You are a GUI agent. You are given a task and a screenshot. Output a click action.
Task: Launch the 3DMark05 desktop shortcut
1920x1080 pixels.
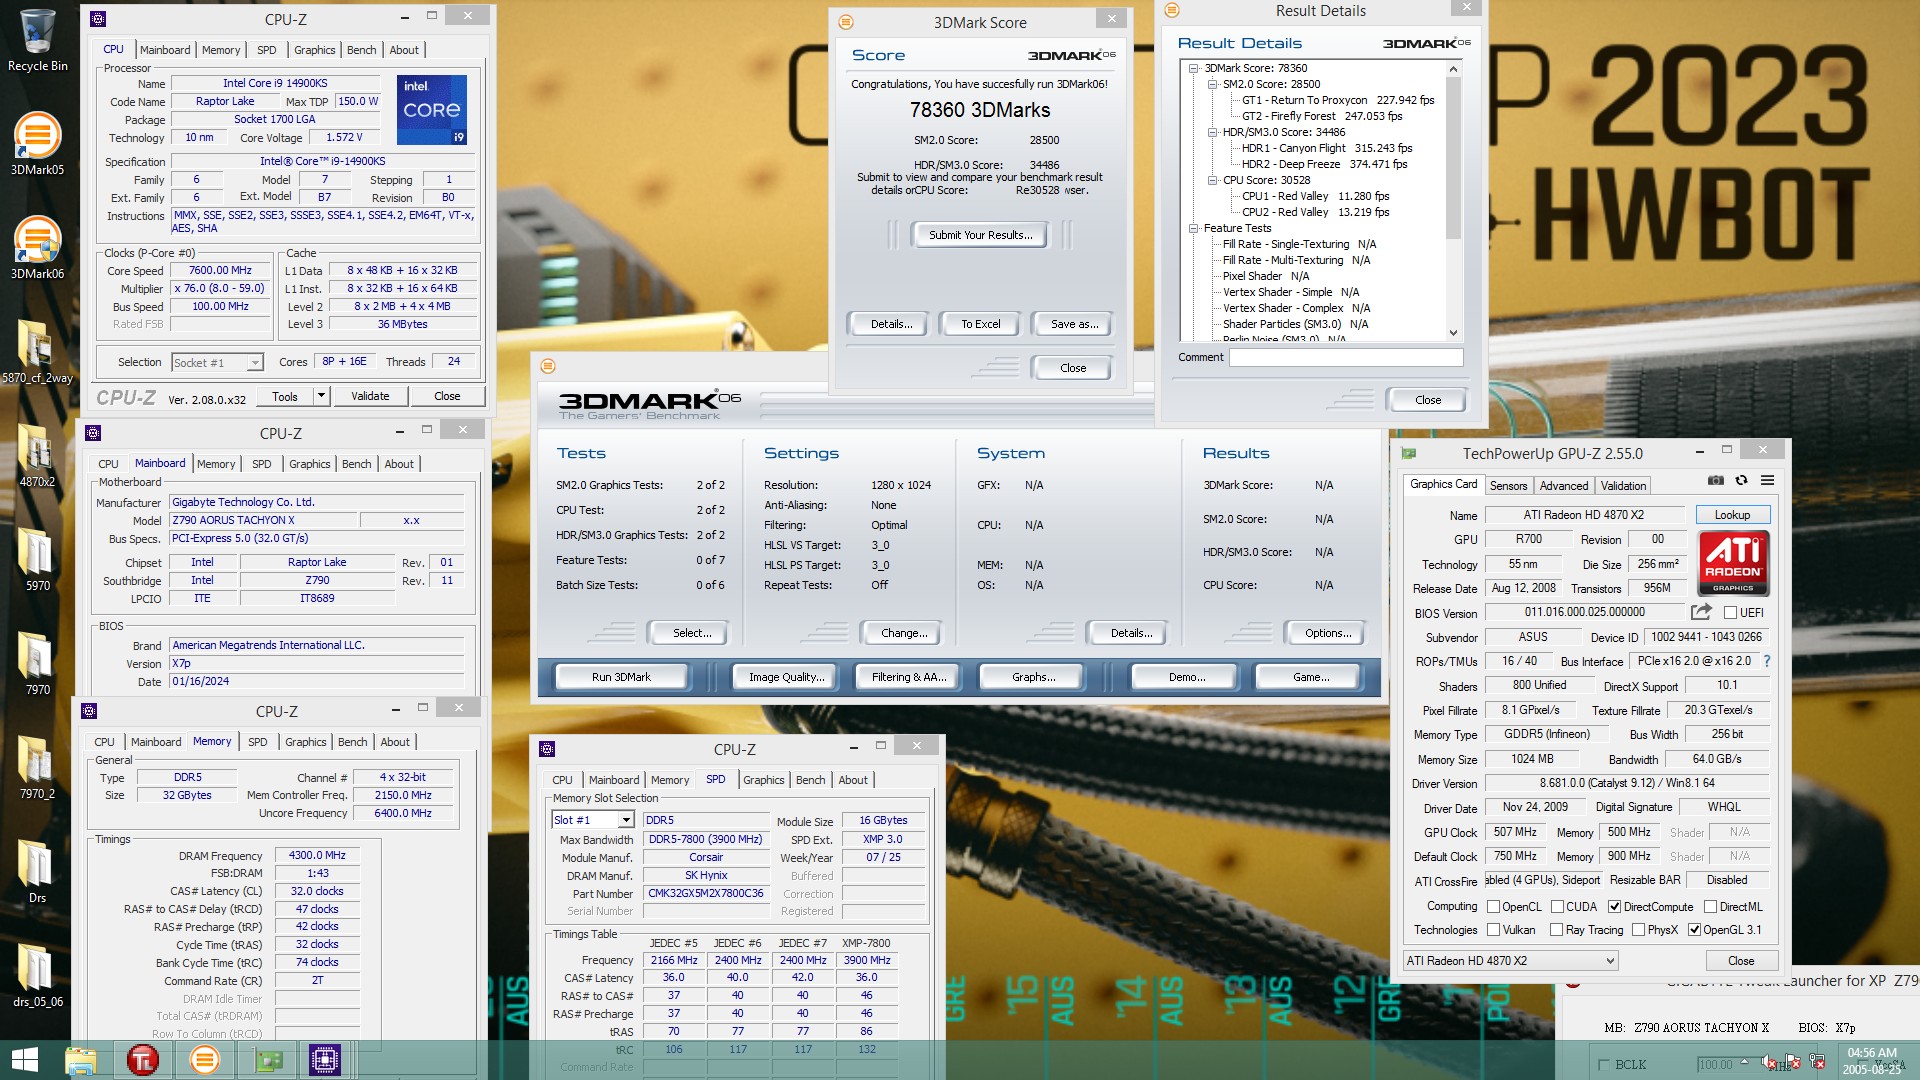click(x=37, y=145)
